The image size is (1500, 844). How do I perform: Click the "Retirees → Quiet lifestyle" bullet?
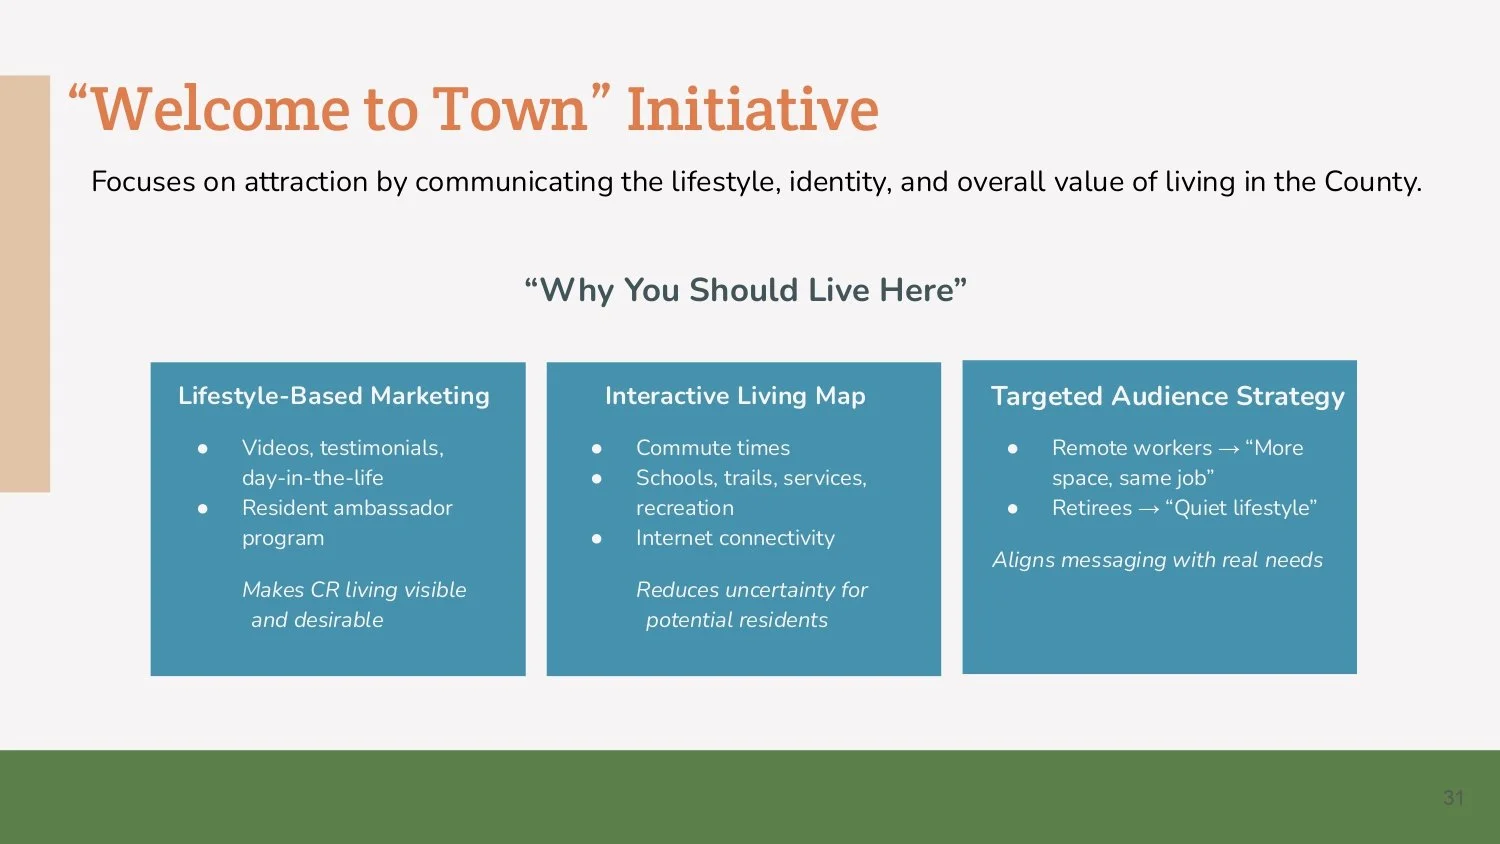[1185, 508]
